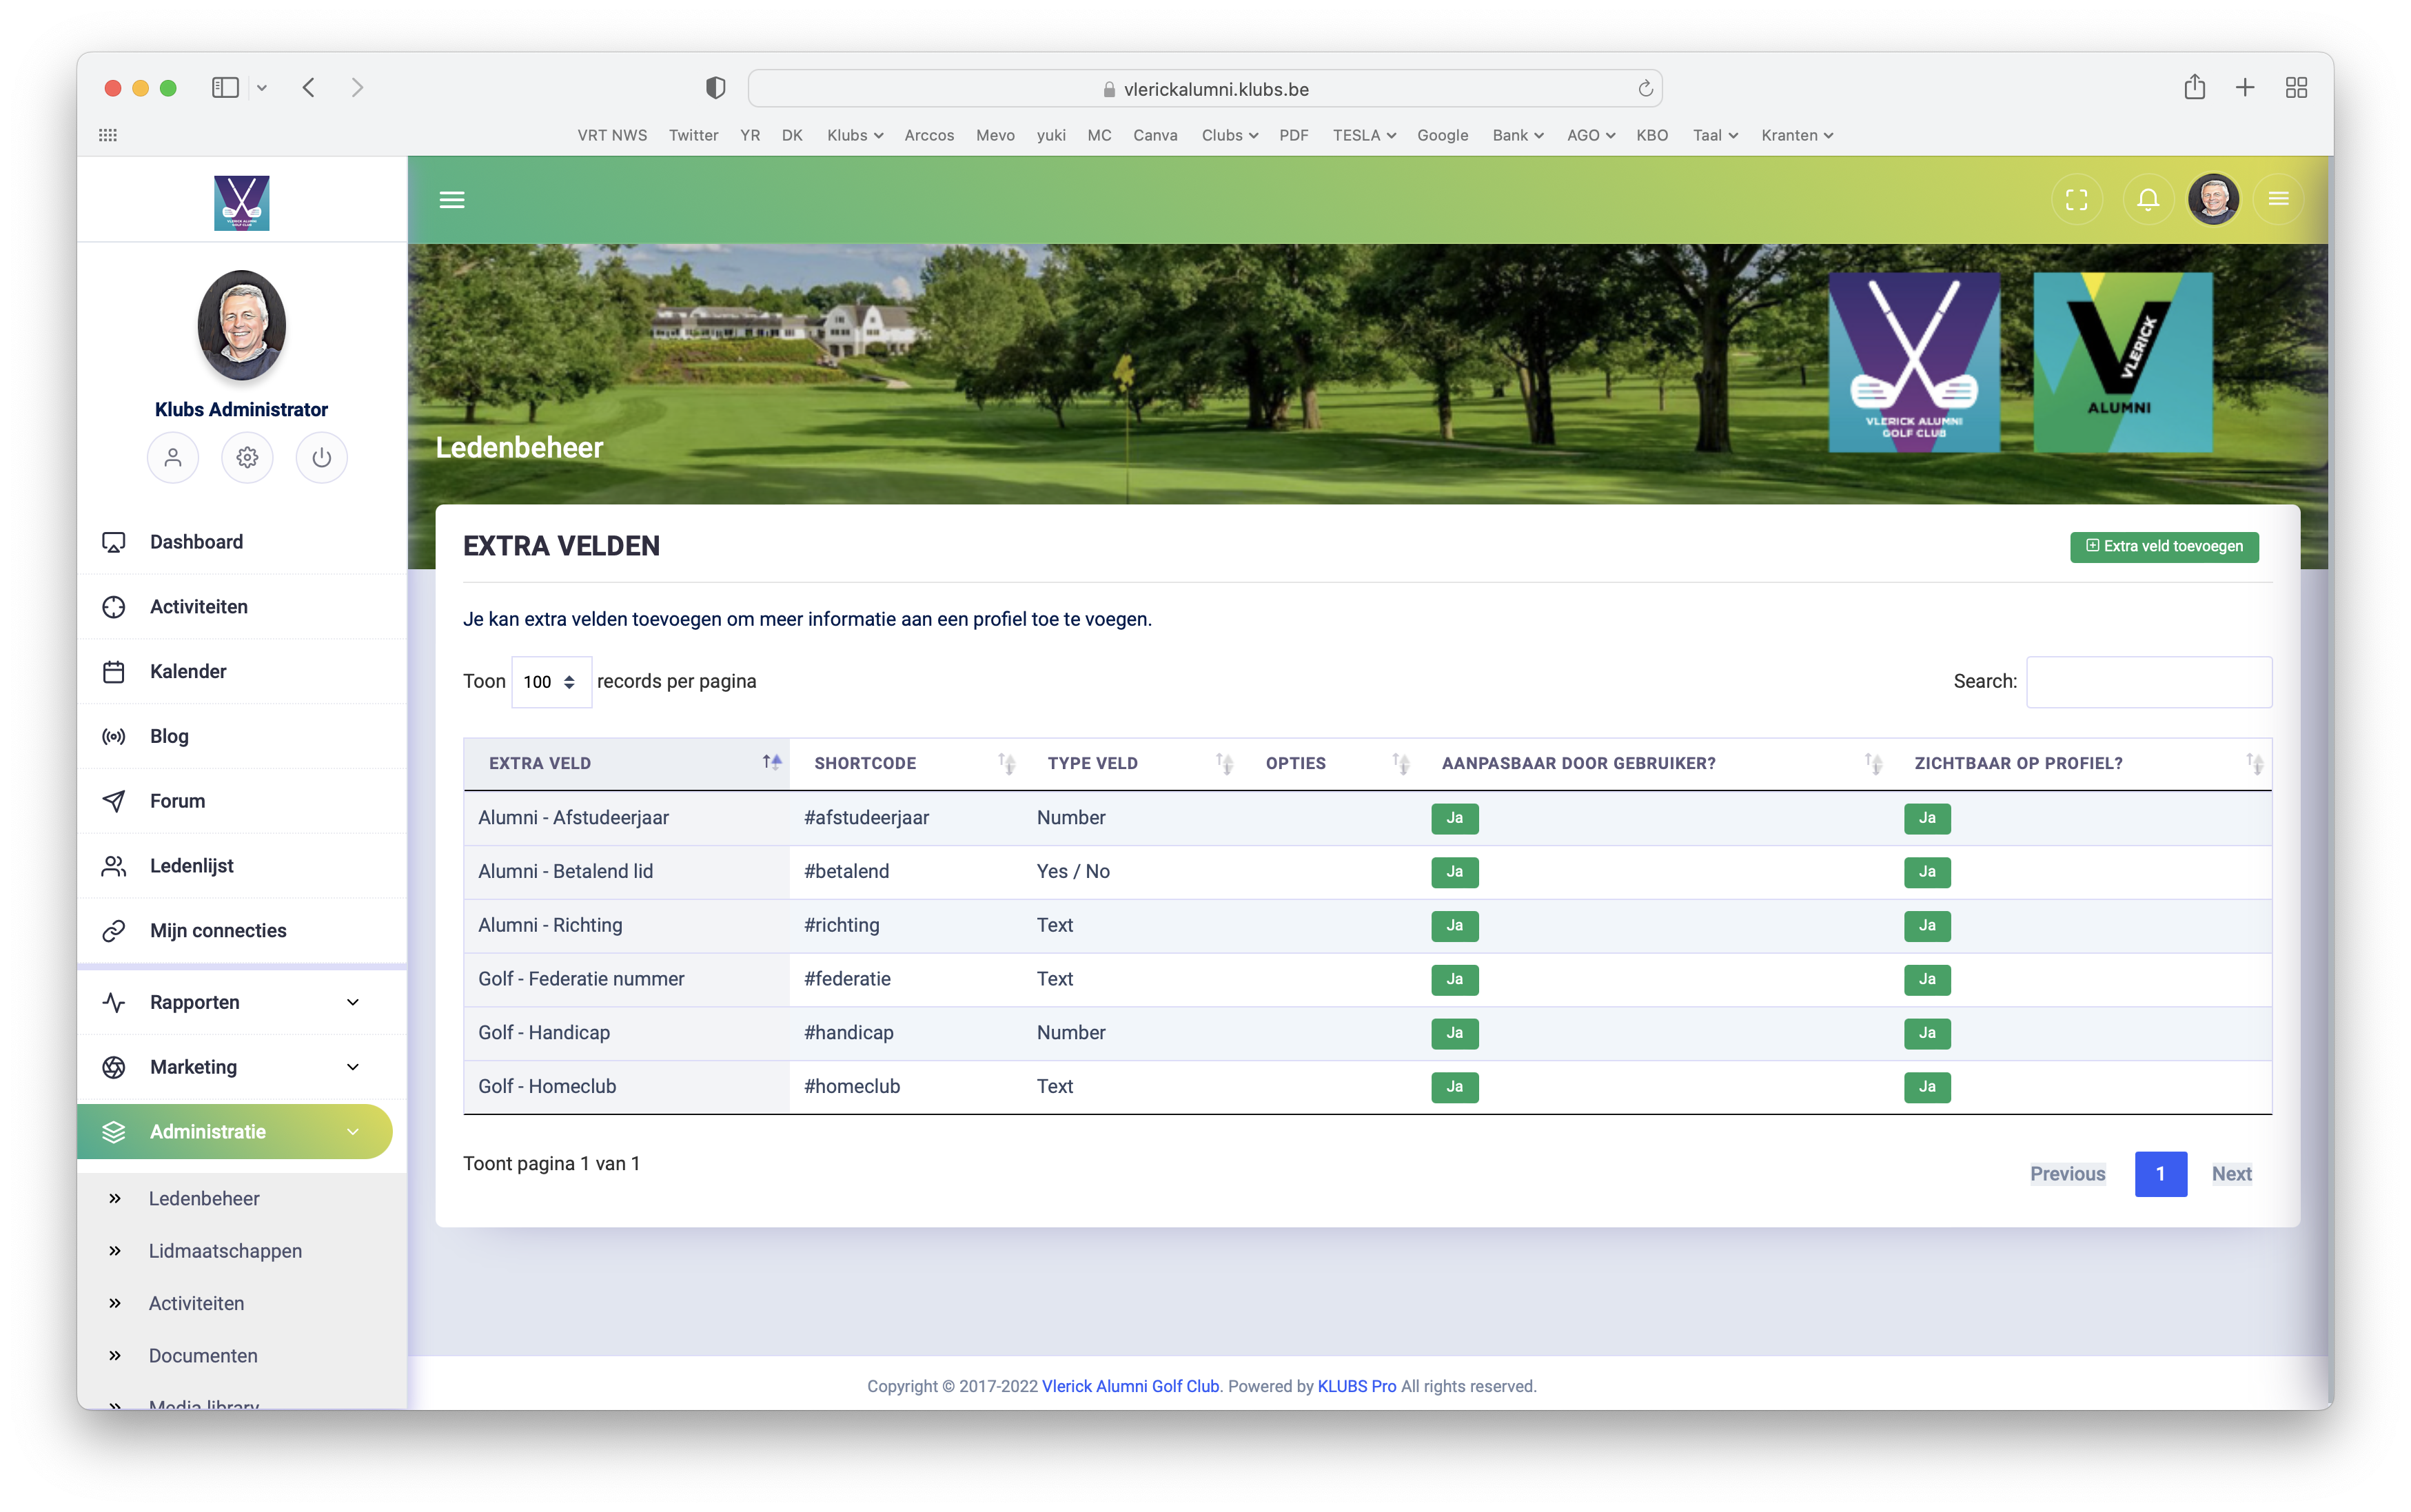Open the records per pagina dropdown
The height and width of the screenshot is (1512, 2411).
[x=550, y=682]
